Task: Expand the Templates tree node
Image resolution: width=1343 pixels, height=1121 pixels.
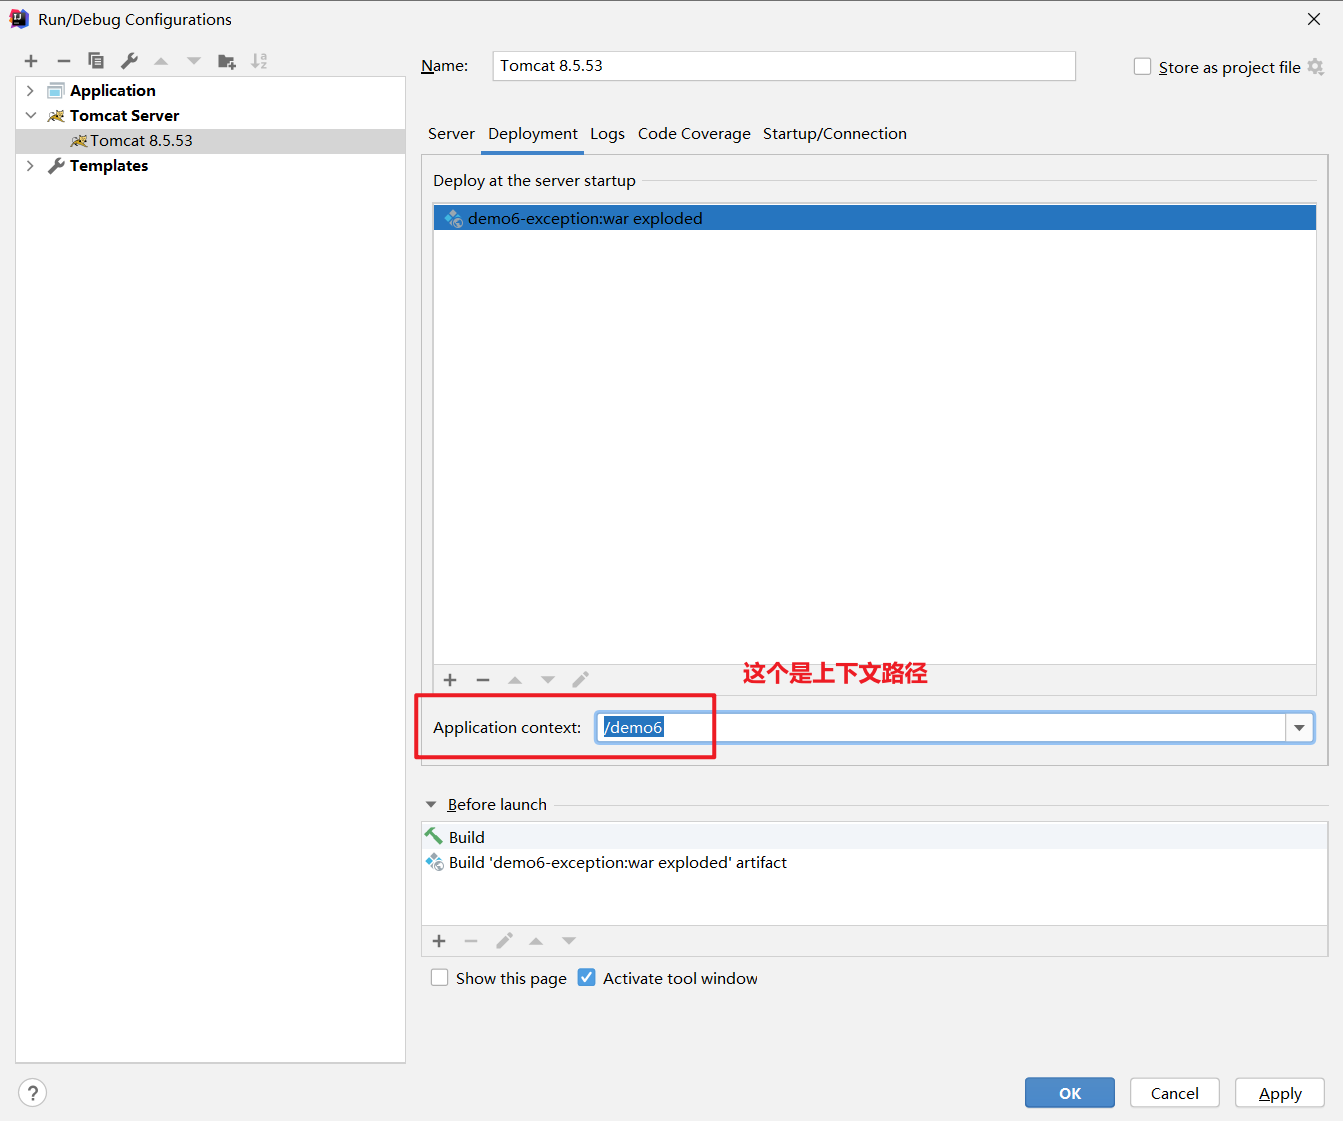Action: point(30,166)
